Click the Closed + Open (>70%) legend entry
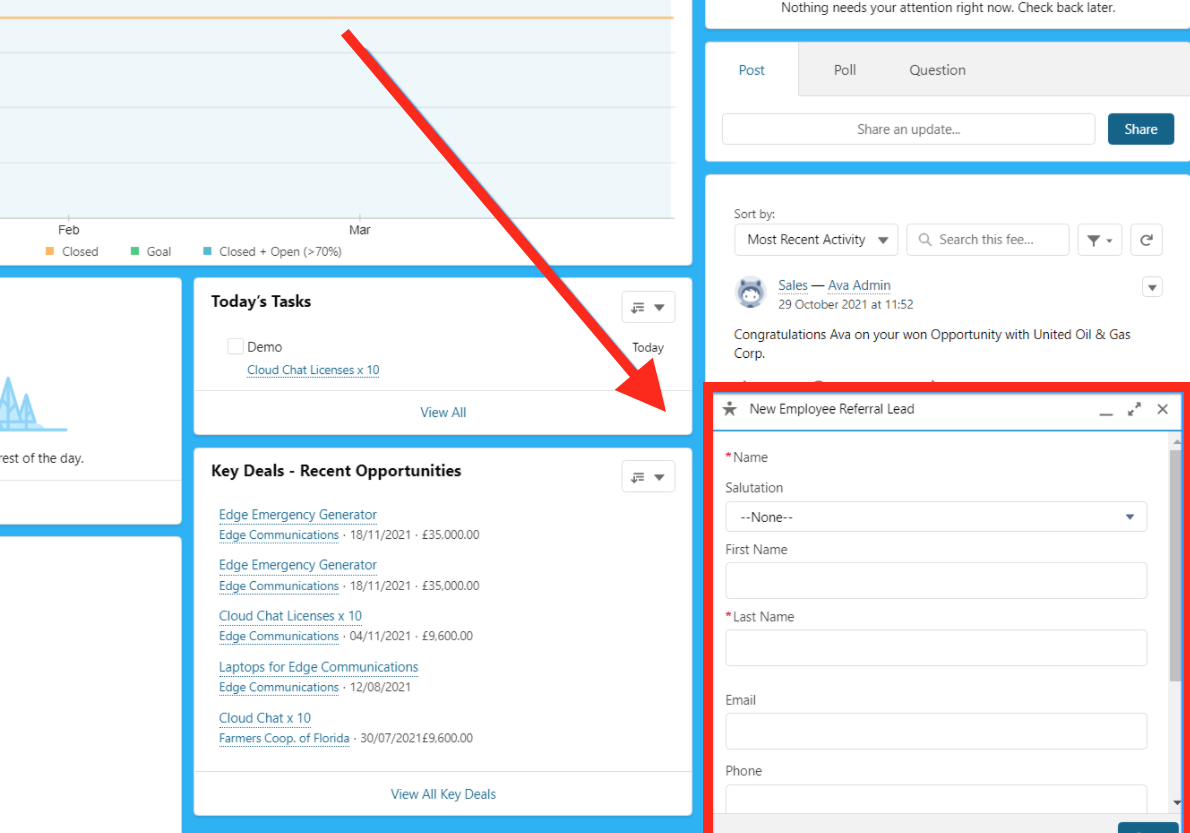 pyautogui.click(x=272, y=252)
